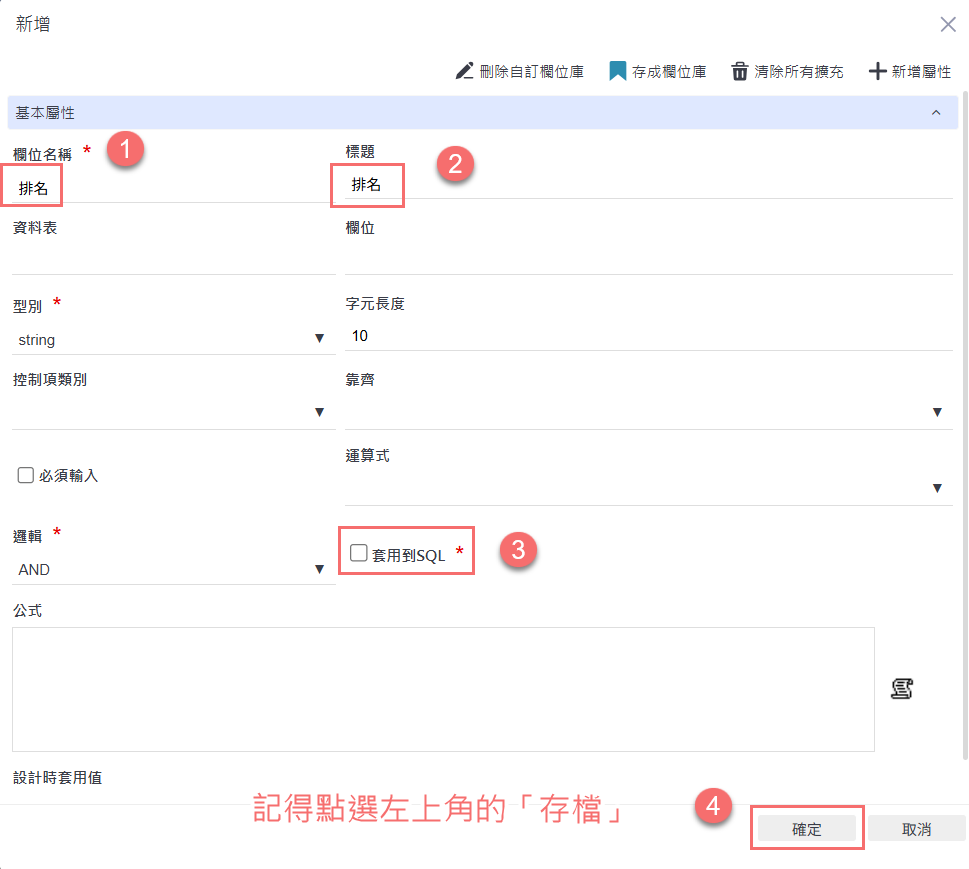The width and height of the screenshot is (969, 869).
Task: Click the bookmark icon for 存成欄位庫
Action: pyautogui.click(x=617, y=71)
